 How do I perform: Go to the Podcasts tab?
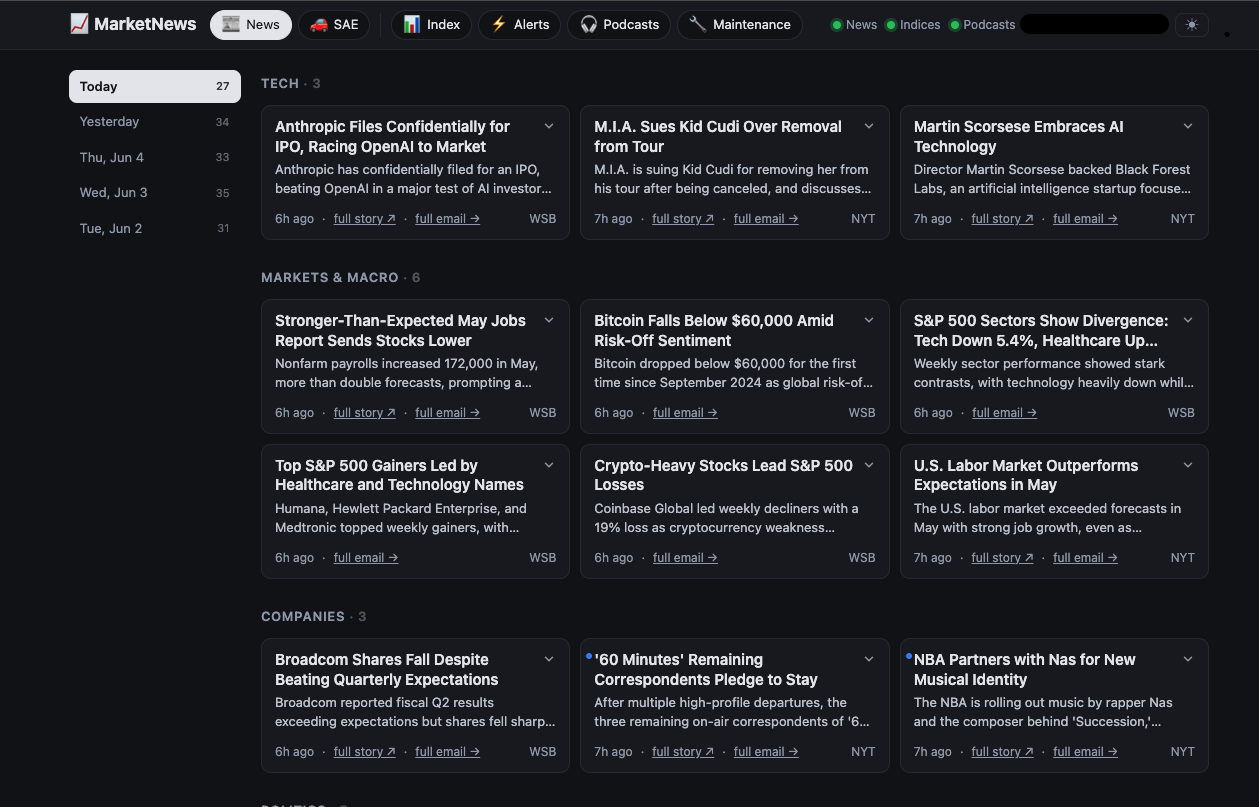(x=619, y=25)
